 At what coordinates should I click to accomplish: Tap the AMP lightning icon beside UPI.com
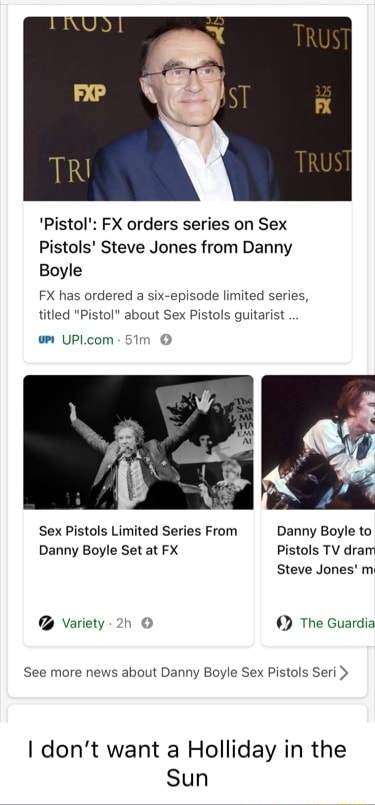point(166,339)
